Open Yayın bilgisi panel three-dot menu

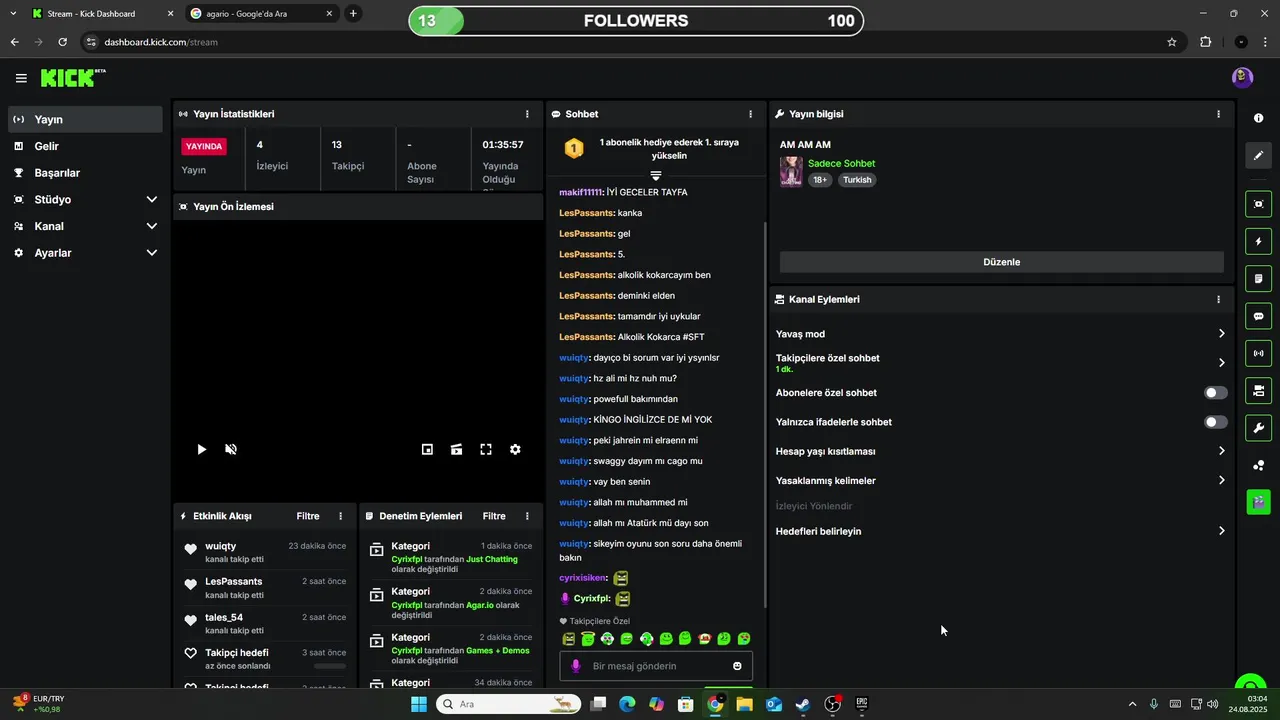(1218, 114)
